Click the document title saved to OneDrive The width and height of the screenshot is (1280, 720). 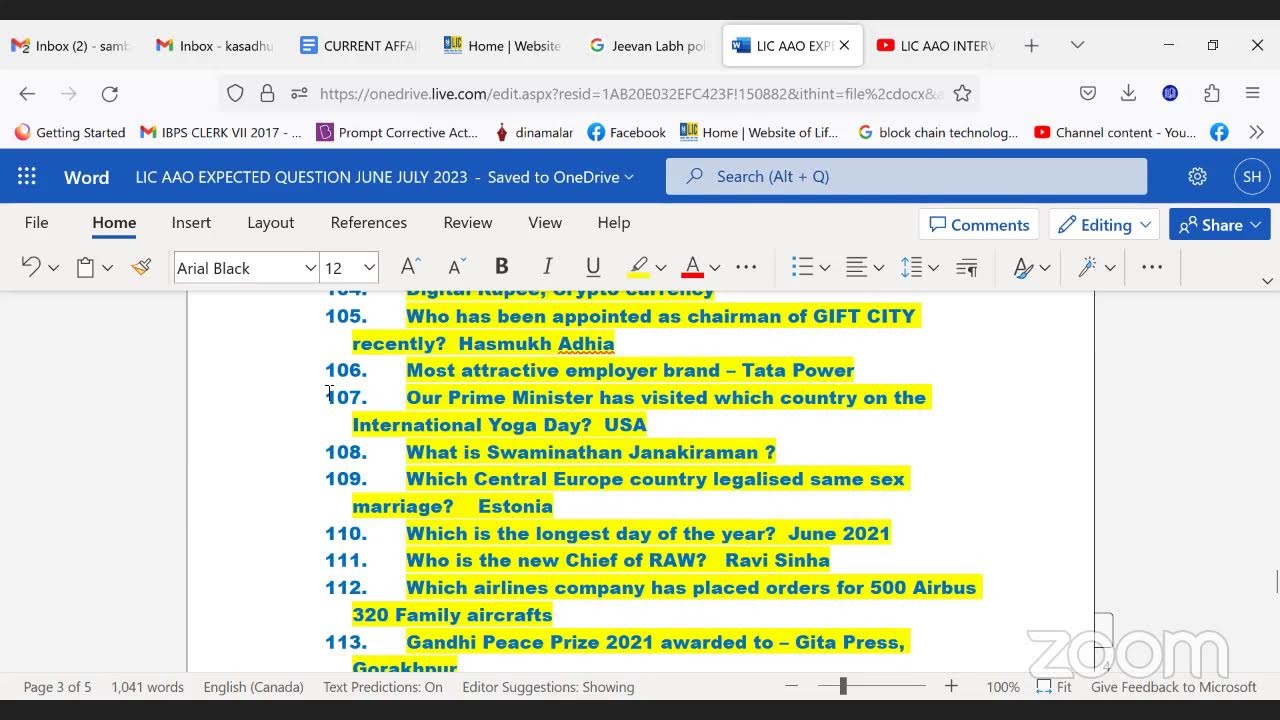pos(385,177)
